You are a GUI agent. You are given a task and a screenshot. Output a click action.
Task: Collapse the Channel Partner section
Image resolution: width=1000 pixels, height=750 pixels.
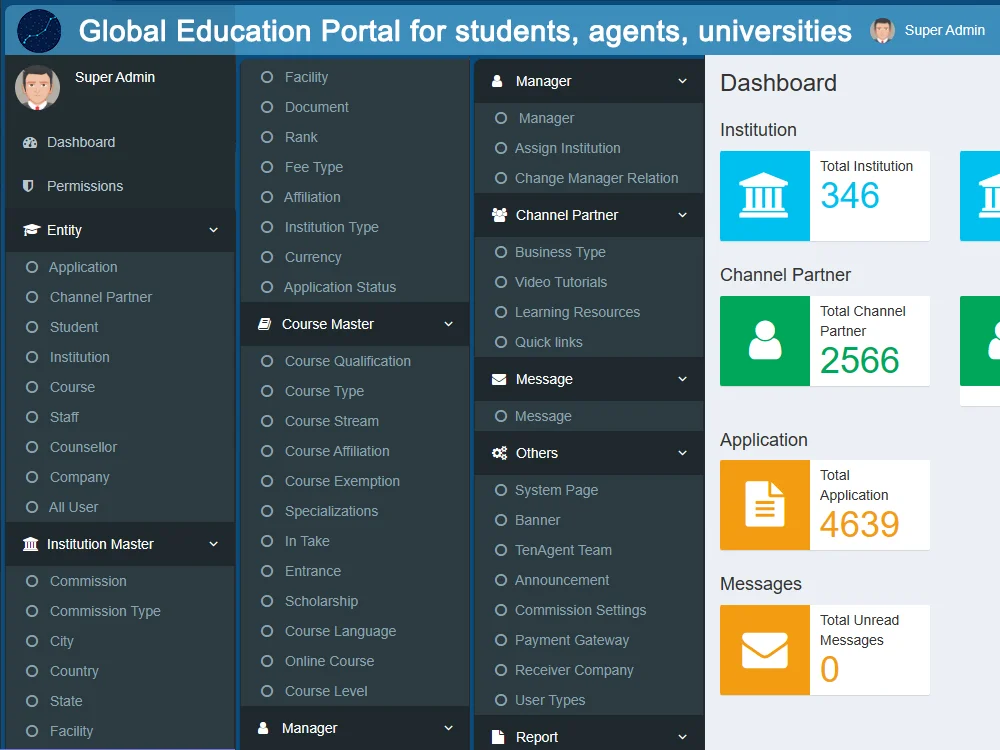pos(683,215)
